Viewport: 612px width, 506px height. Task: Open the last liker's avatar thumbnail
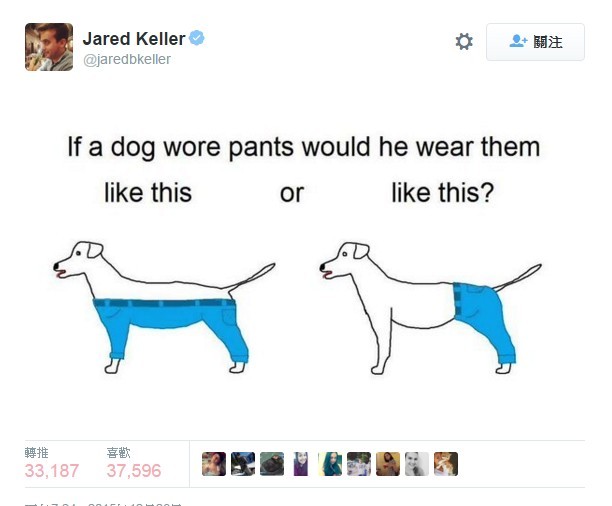click(446, 464)
